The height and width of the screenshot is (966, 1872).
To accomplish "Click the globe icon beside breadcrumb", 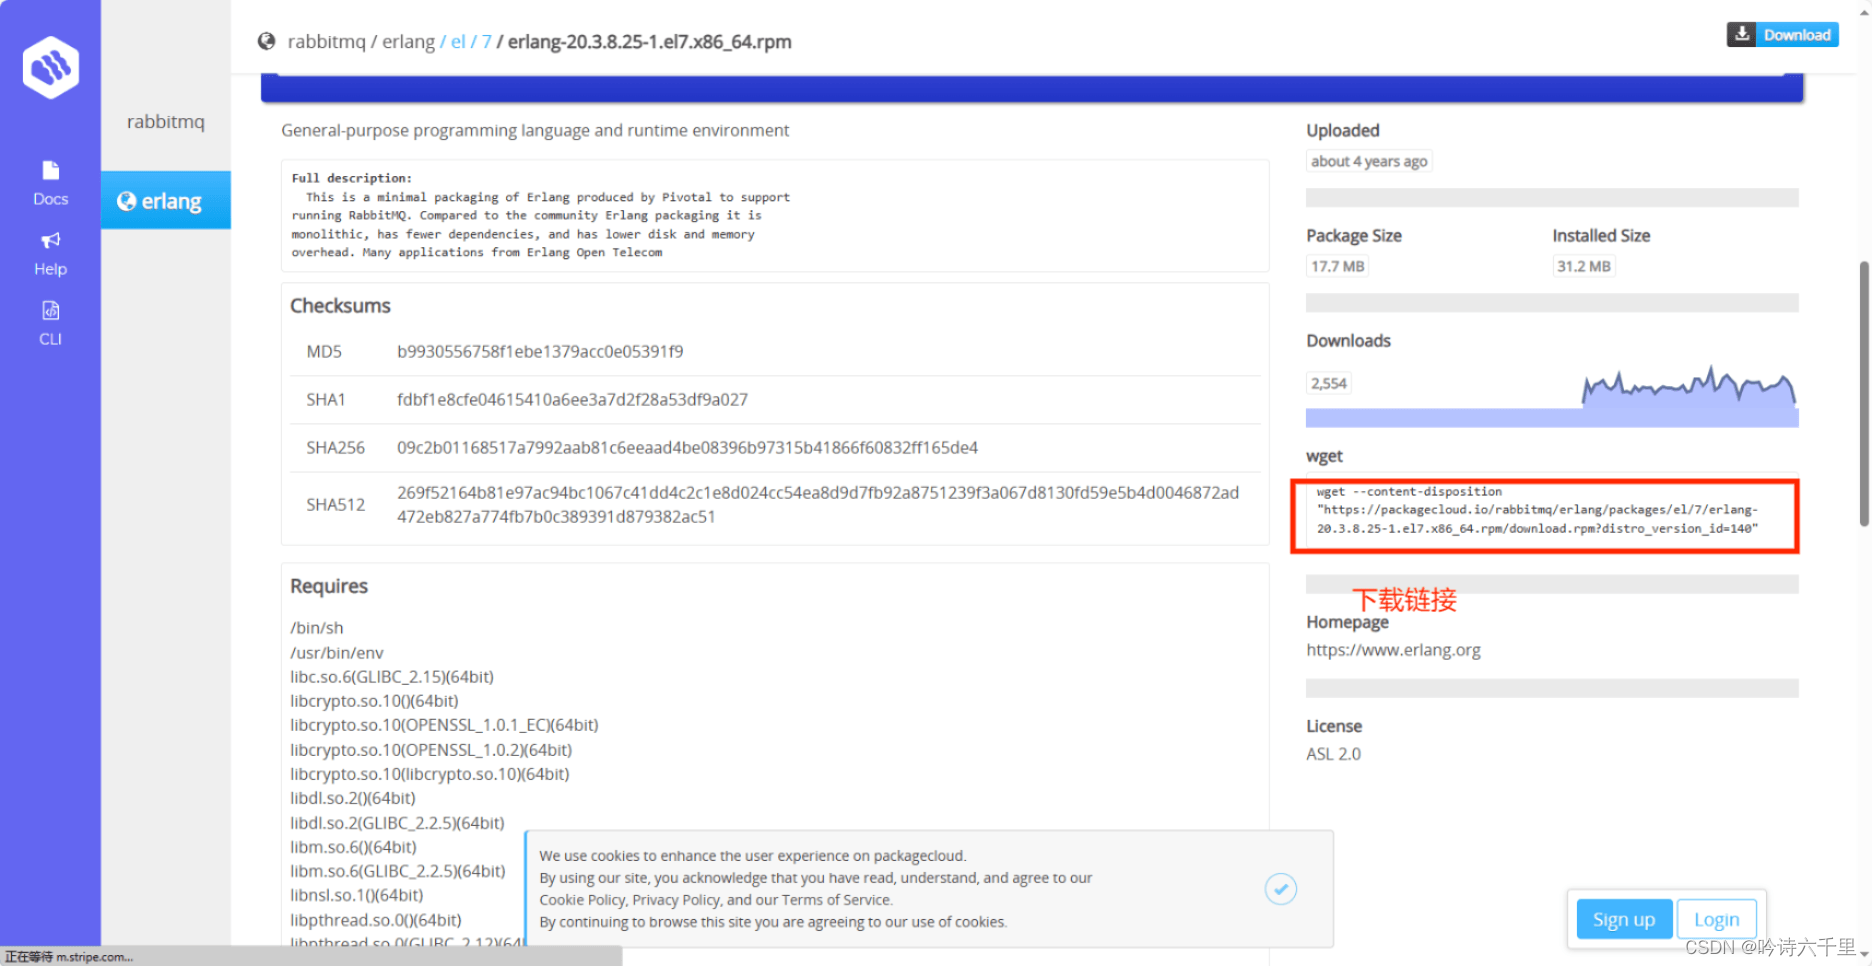I will (266, 41).
